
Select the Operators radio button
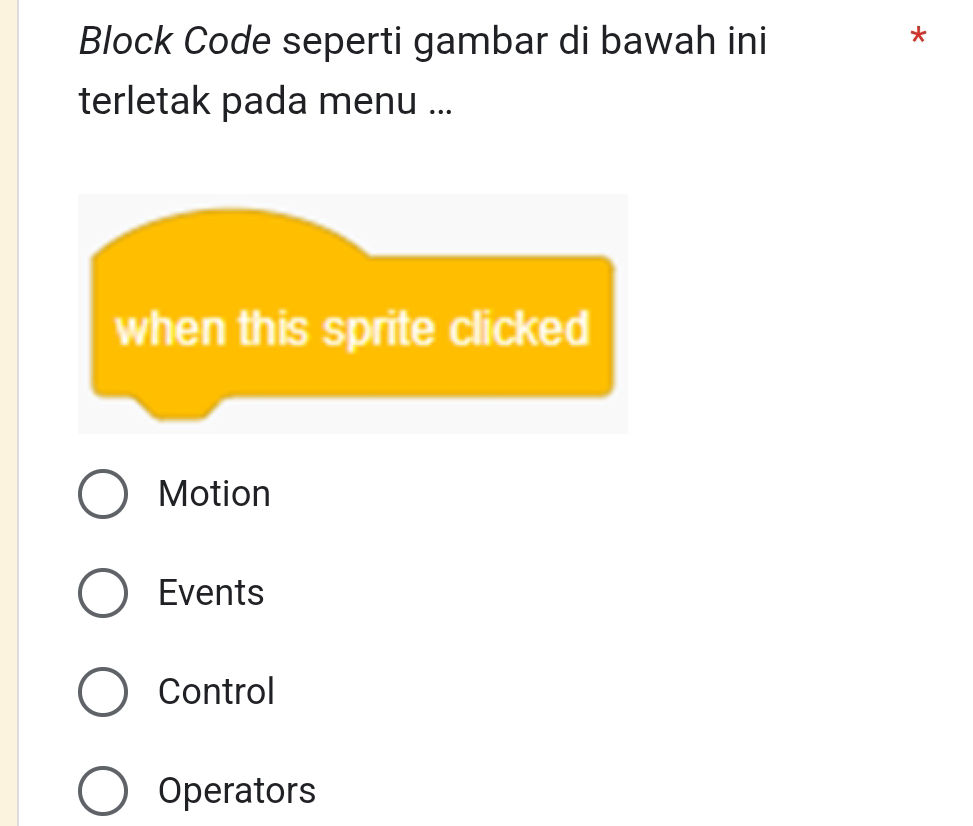[x=103, y=790]
